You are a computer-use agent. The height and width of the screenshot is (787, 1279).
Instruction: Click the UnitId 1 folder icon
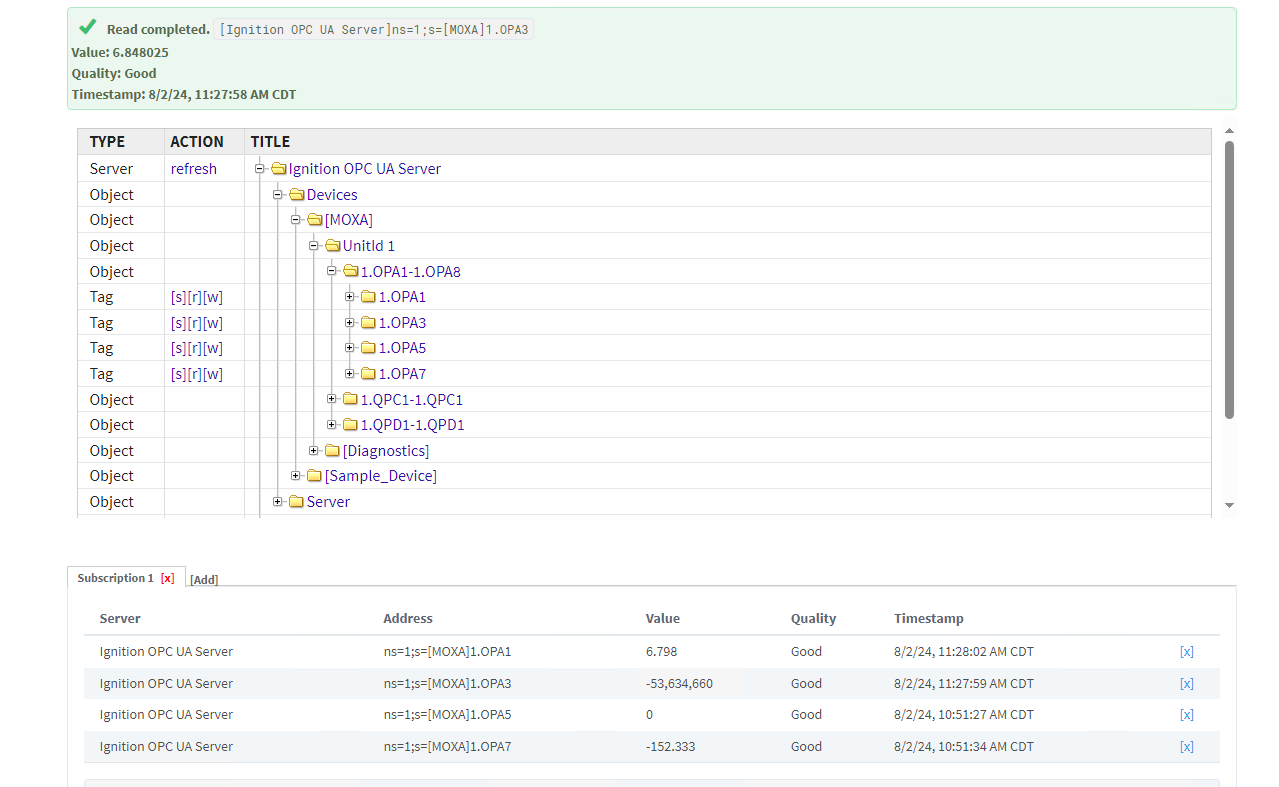[333, 246]
